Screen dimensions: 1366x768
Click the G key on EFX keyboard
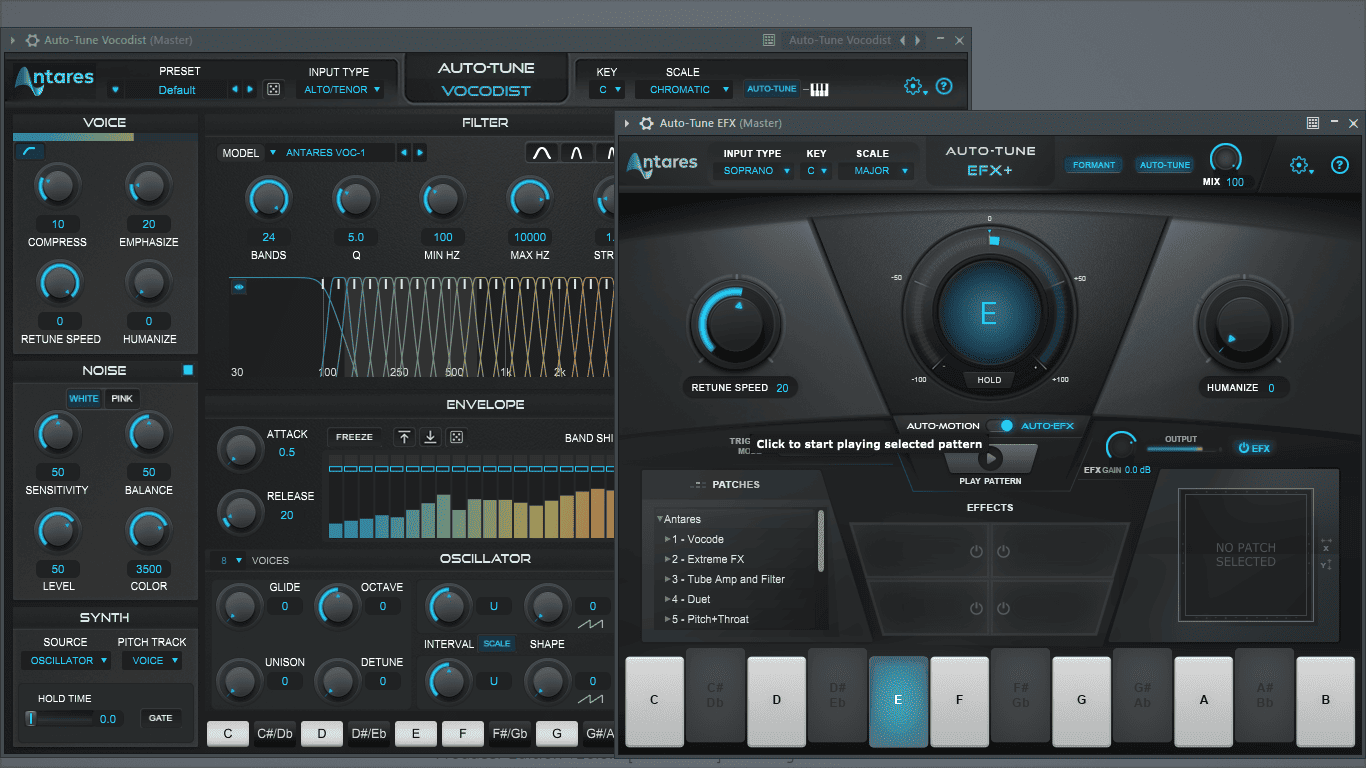(1081, 700)
